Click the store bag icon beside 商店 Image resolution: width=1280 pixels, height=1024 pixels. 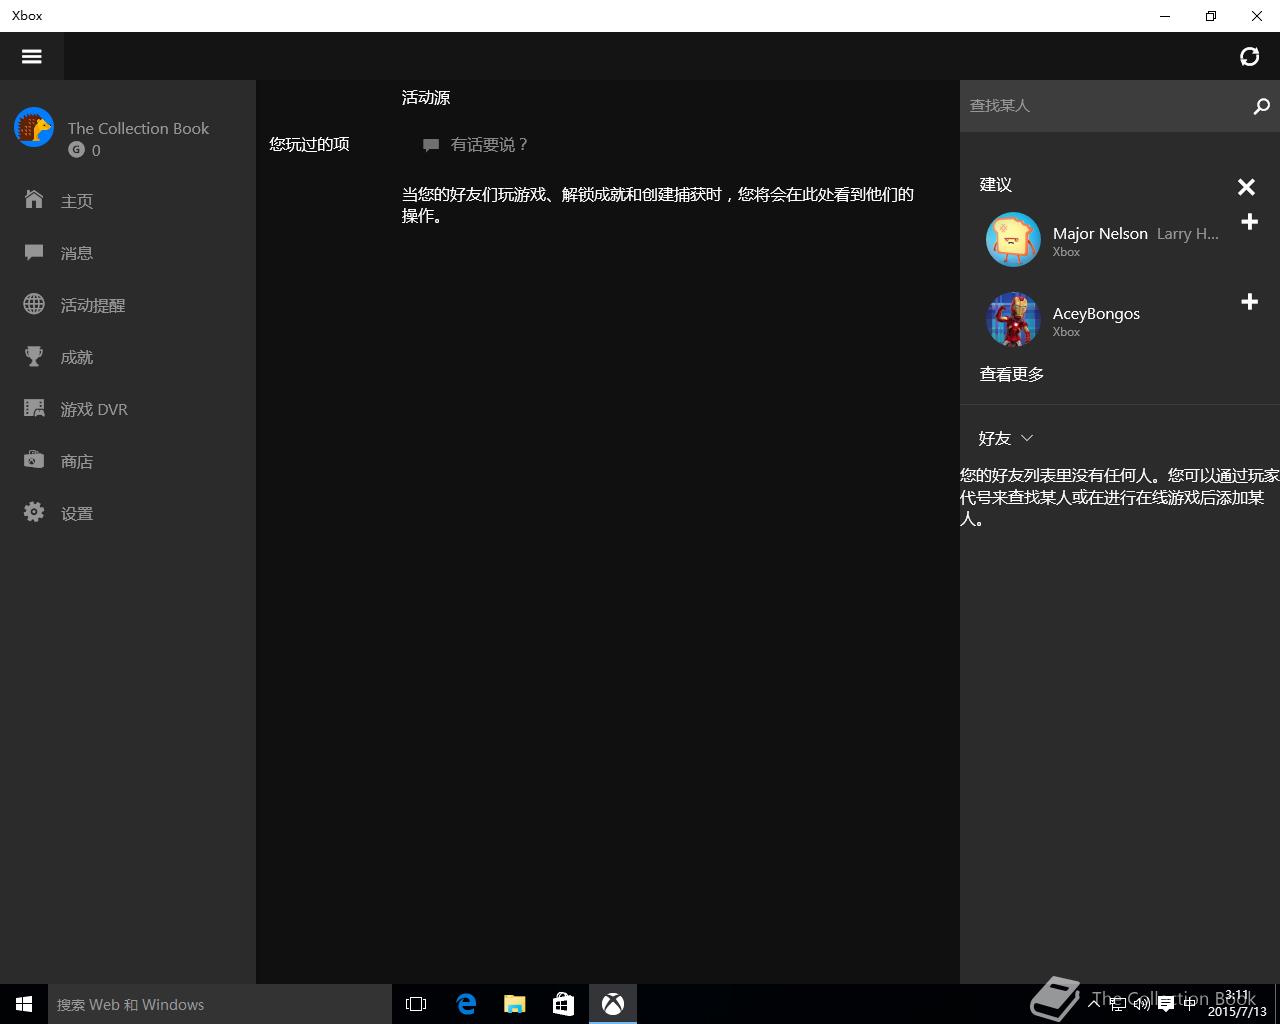click(x=34, y=460)
